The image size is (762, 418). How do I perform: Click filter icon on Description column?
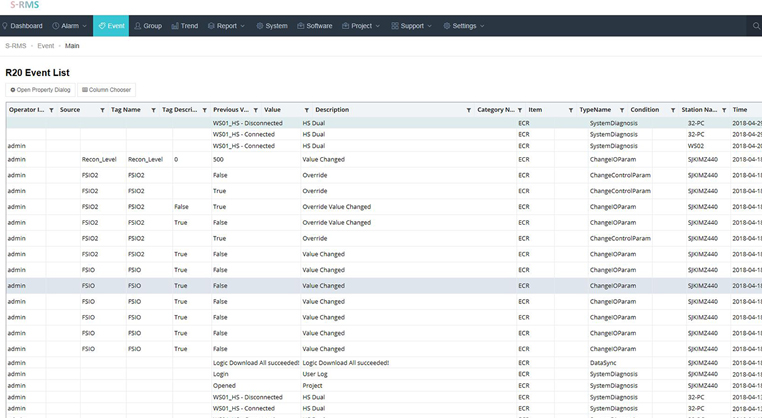468,110
